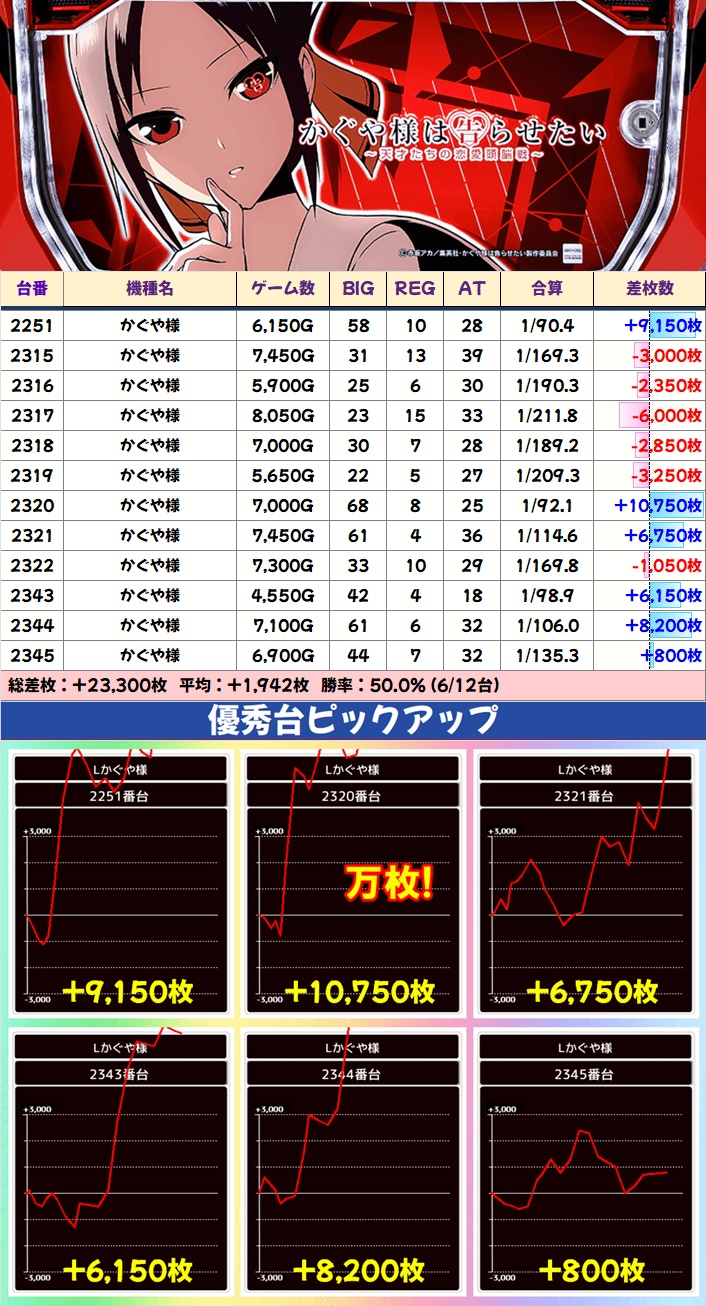Click the 1/211.8 combined rate cell

pyautogui.click(x=547, y=415)
